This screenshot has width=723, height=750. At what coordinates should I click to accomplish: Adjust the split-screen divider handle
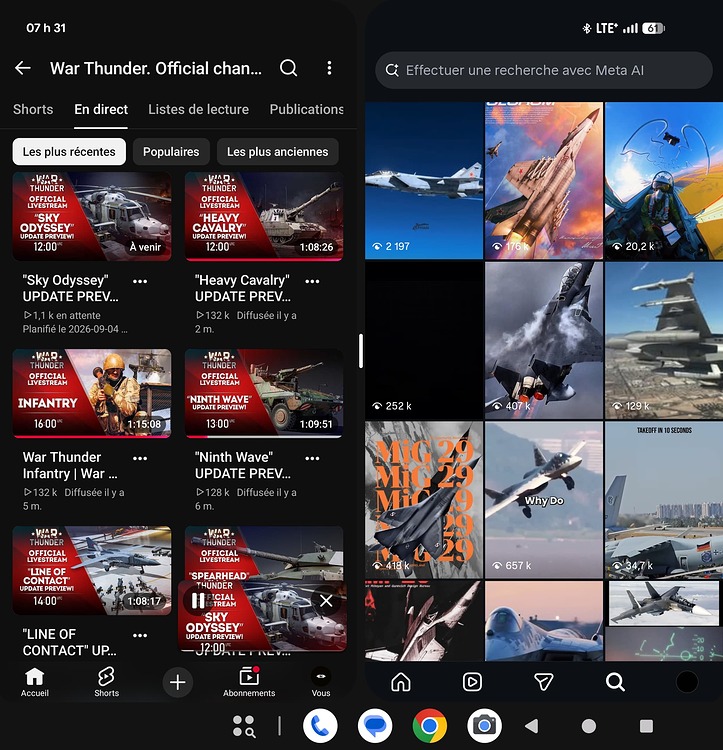(361, 351)
